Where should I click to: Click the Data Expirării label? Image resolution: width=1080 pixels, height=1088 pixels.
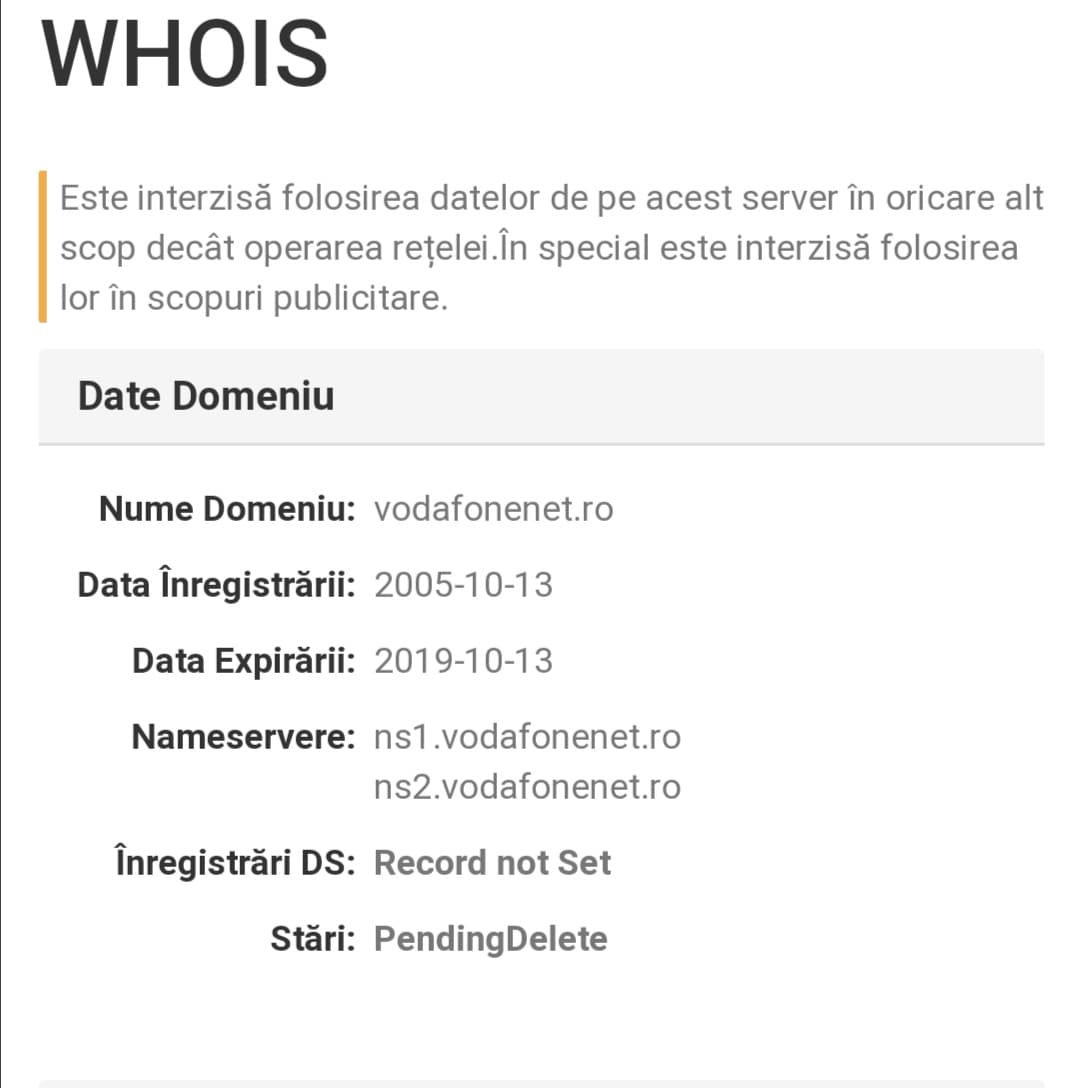pyautogui.click(x=243, y=661)
